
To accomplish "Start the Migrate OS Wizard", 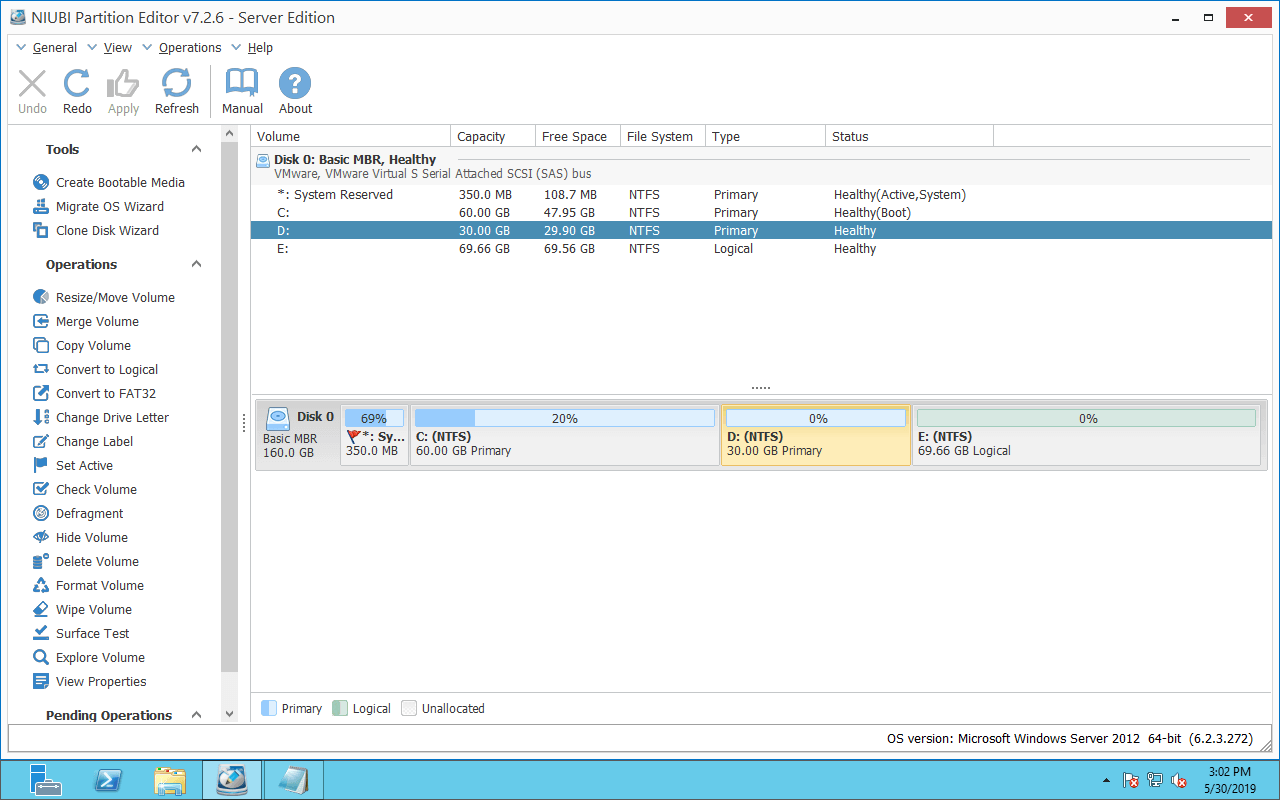I will click(109, 206).
